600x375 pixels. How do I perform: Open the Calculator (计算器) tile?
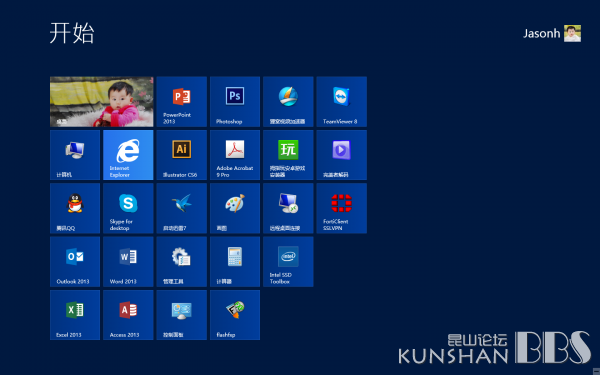click(235, 262)
